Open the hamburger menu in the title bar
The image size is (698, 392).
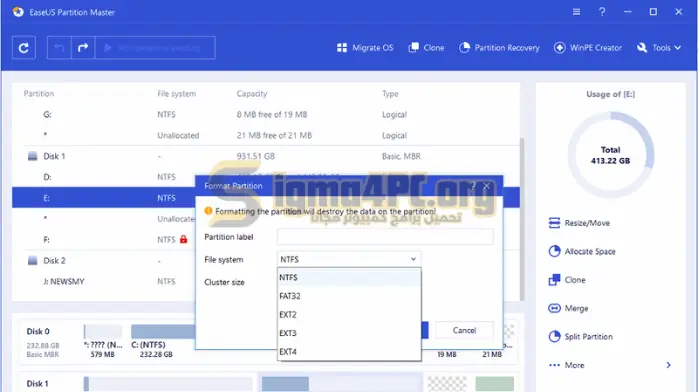576,12
